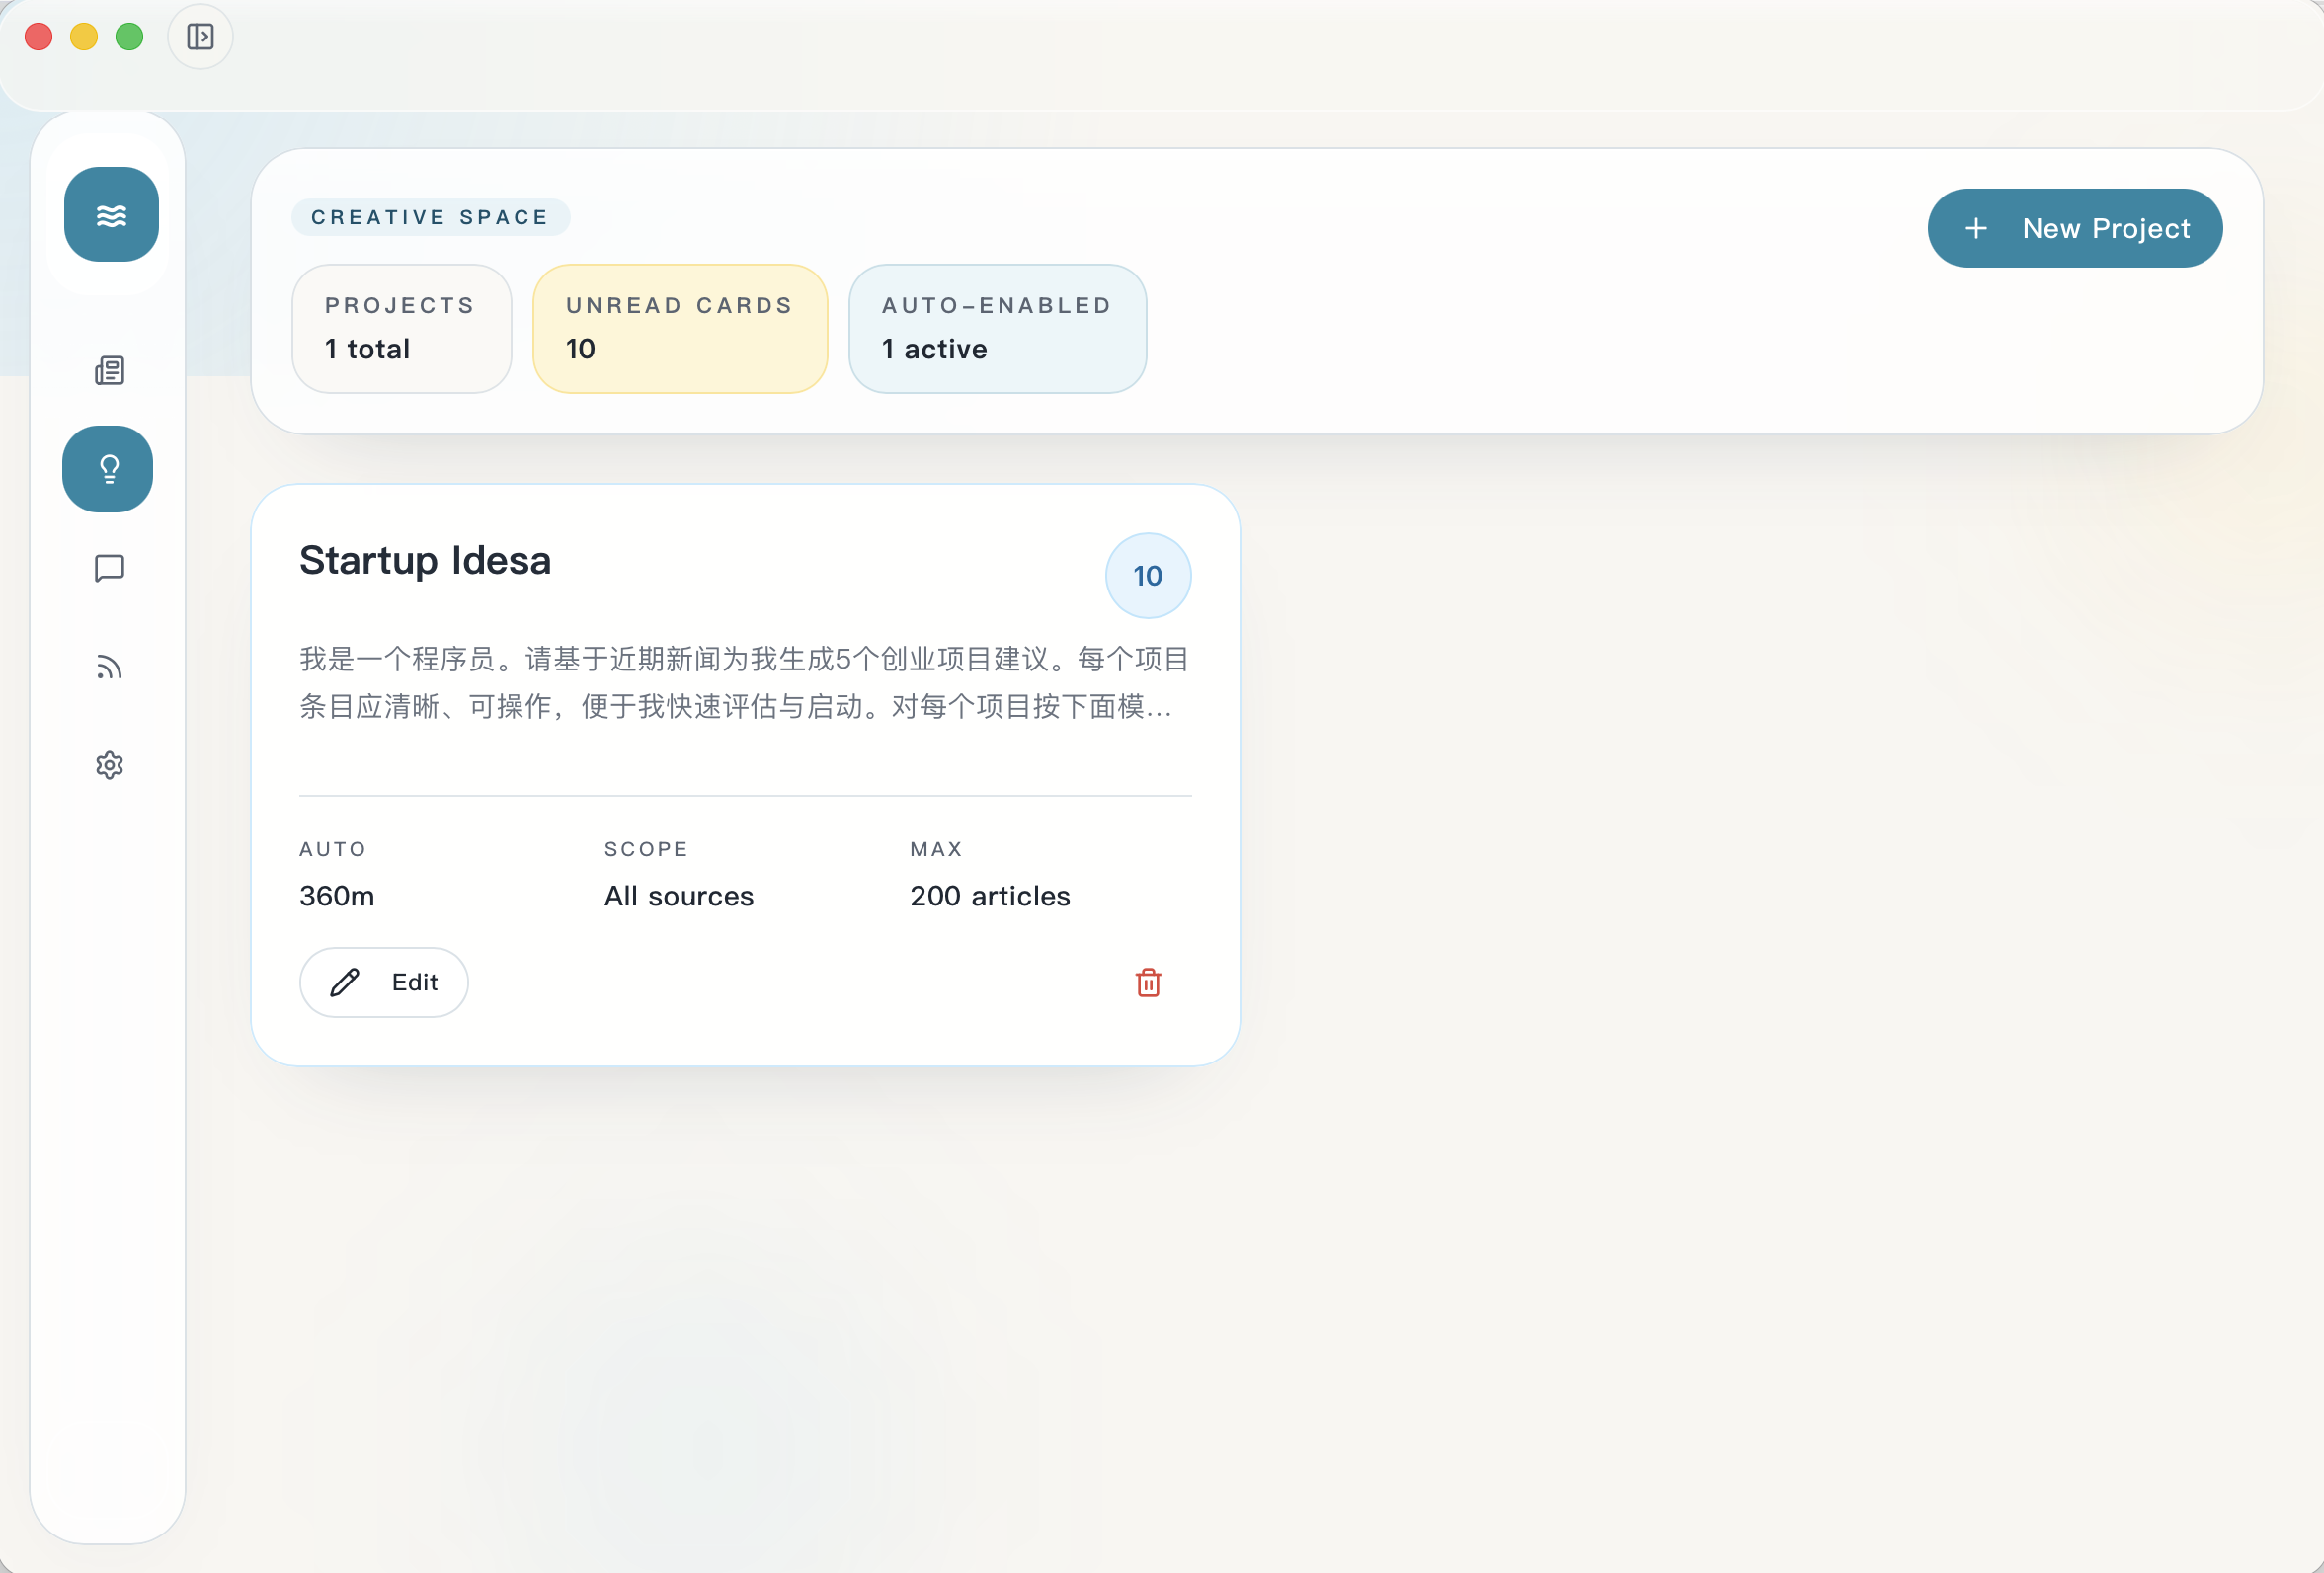
Task: Click the All sources scope value
Action: click(x=678, y=895)
